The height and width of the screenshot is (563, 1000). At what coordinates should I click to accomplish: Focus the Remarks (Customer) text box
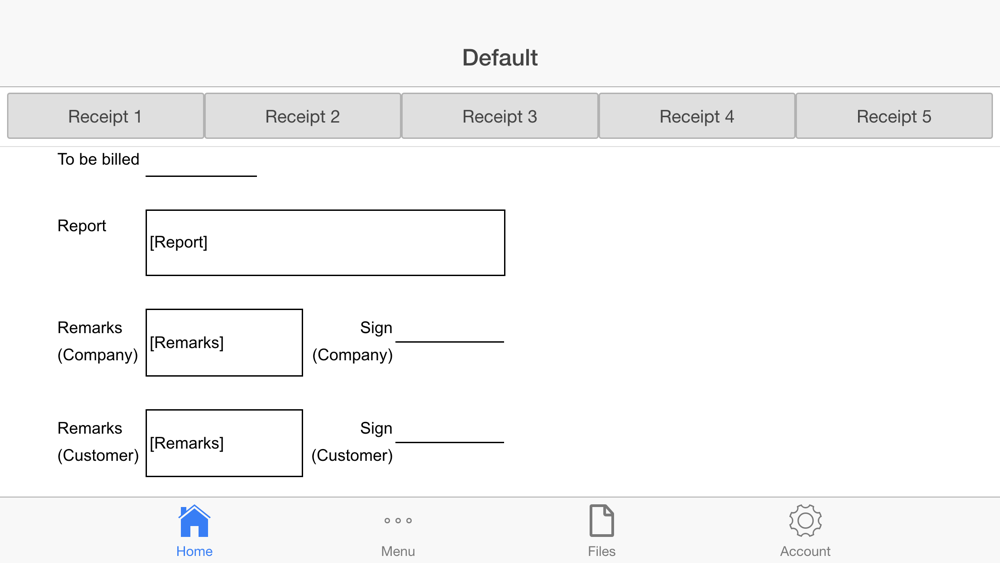click(x=224, y=443)
